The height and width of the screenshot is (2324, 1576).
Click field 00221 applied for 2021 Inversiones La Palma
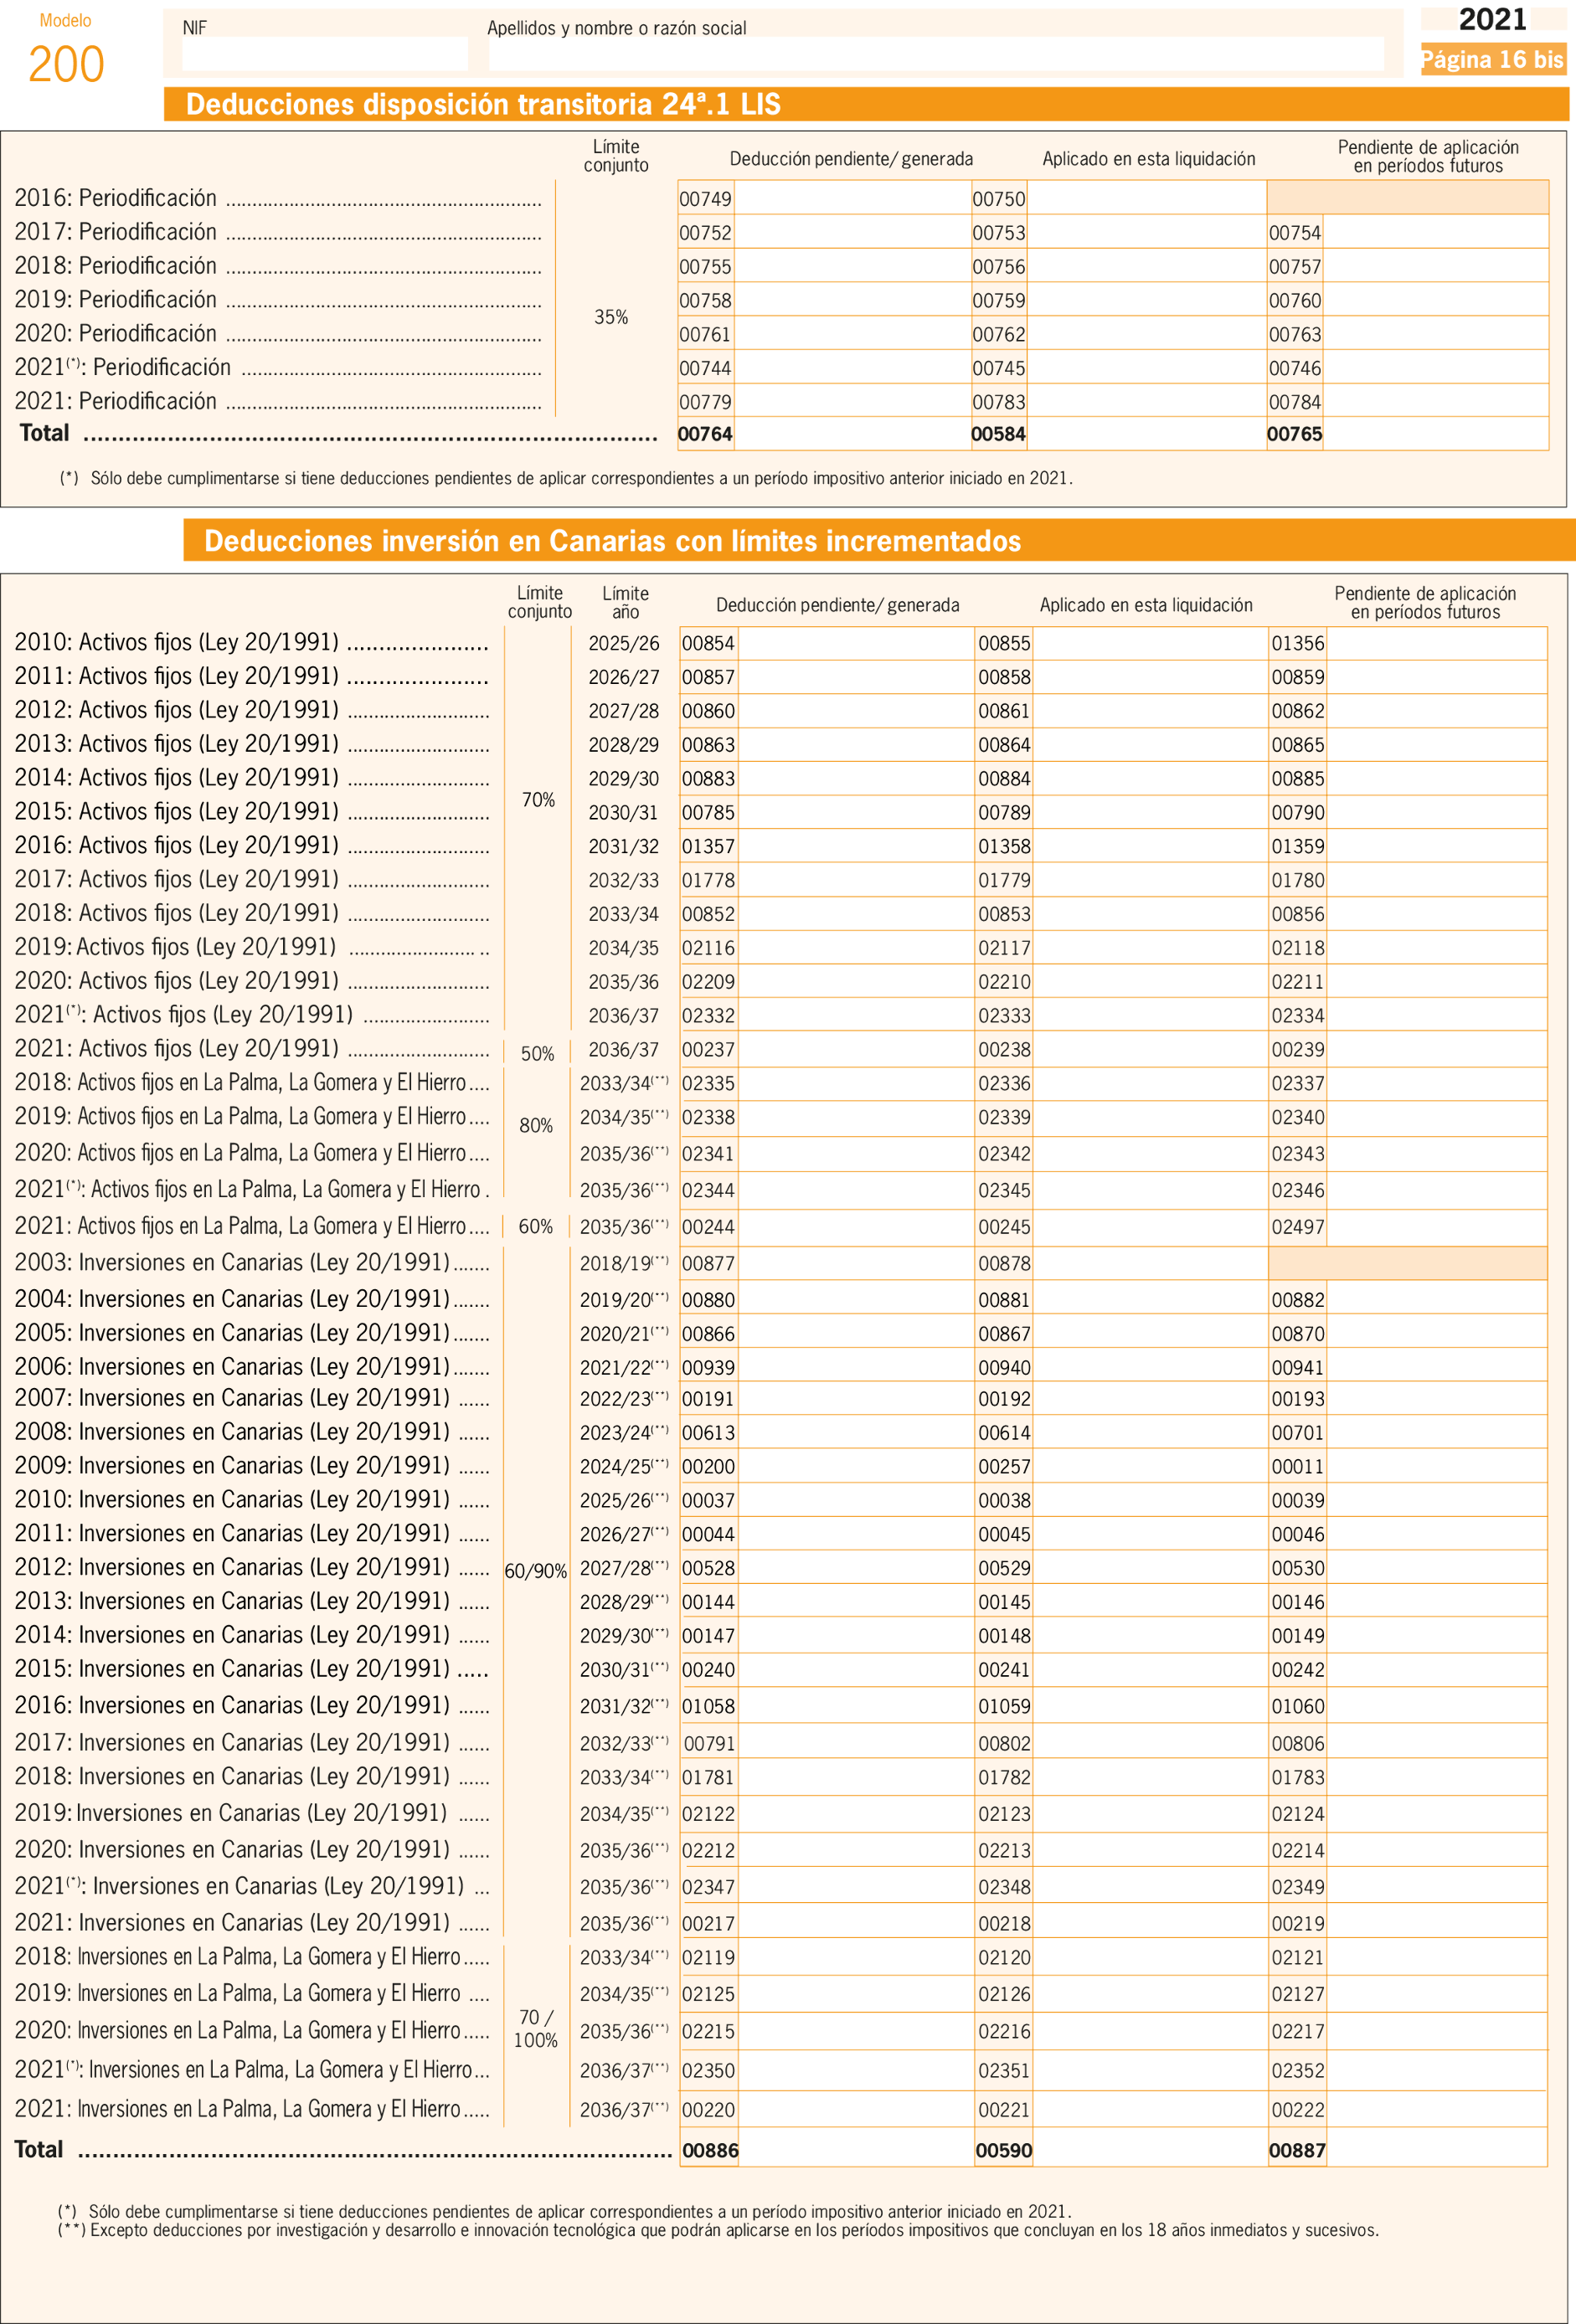1149,2110
